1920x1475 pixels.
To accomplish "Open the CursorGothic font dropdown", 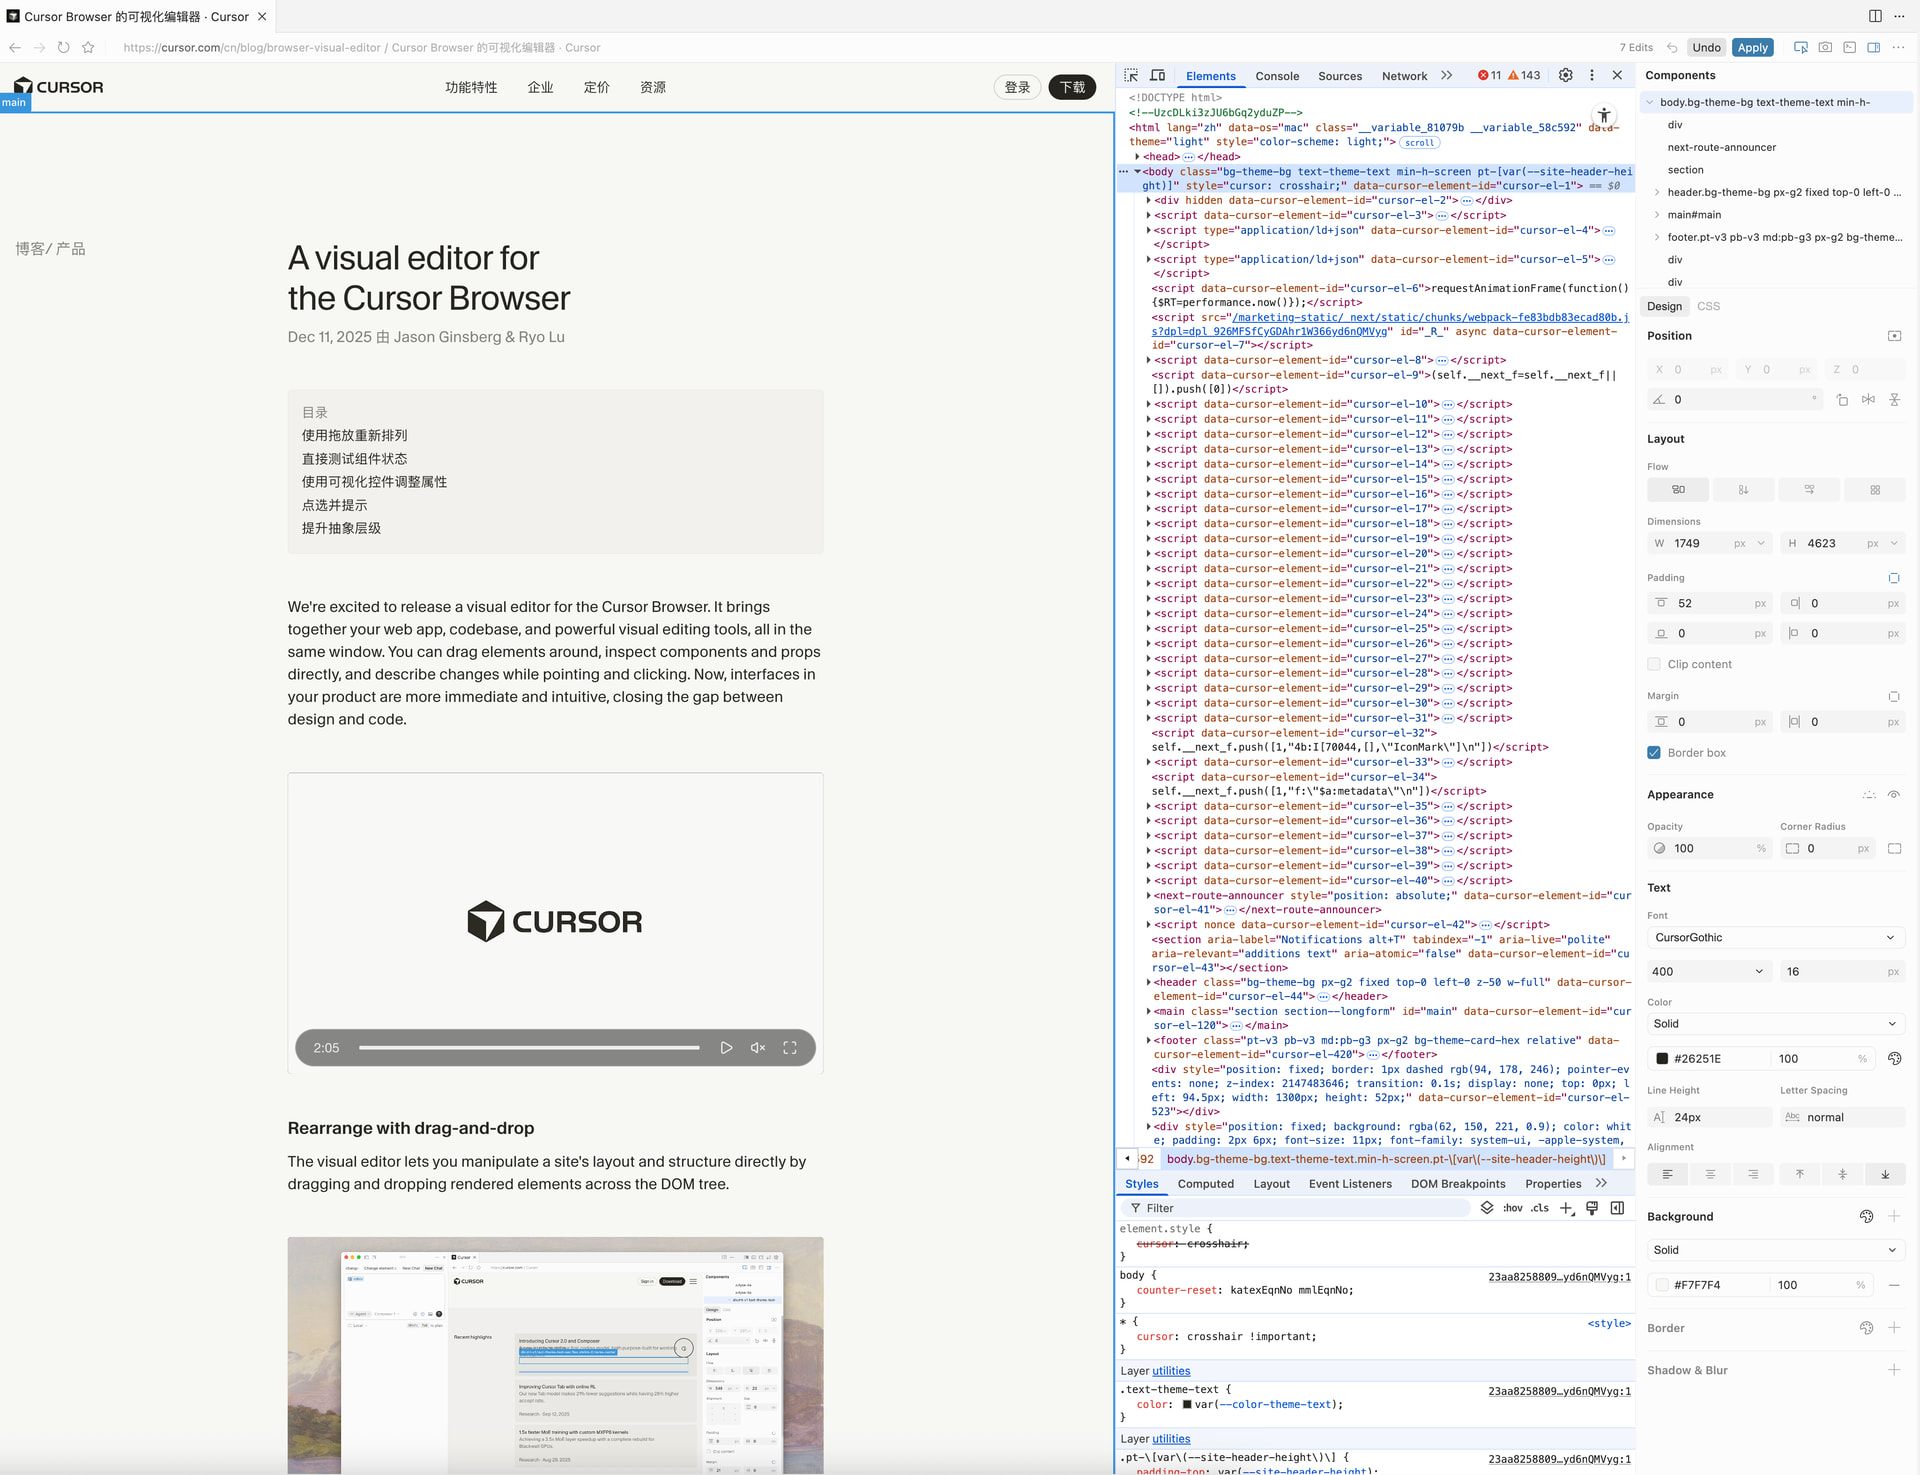I will 1776,938.
